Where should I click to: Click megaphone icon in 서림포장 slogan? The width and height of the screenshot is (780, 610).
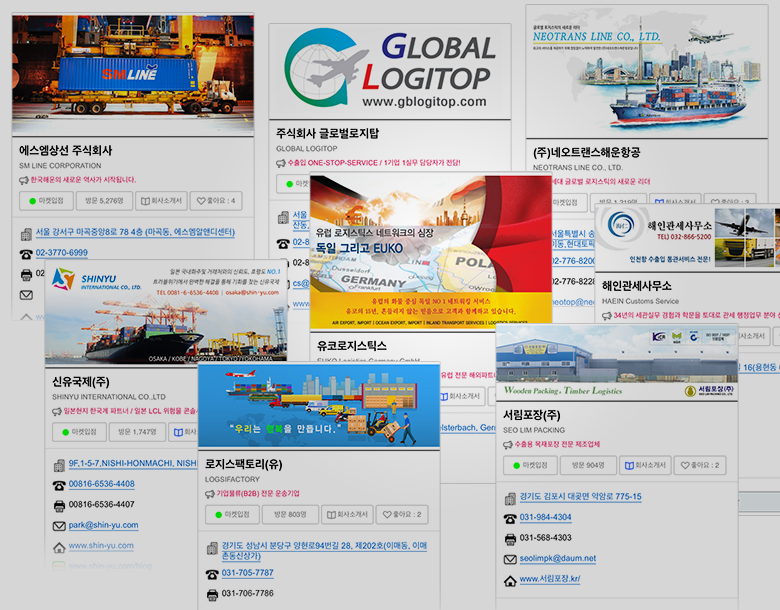tap(508, 445)
